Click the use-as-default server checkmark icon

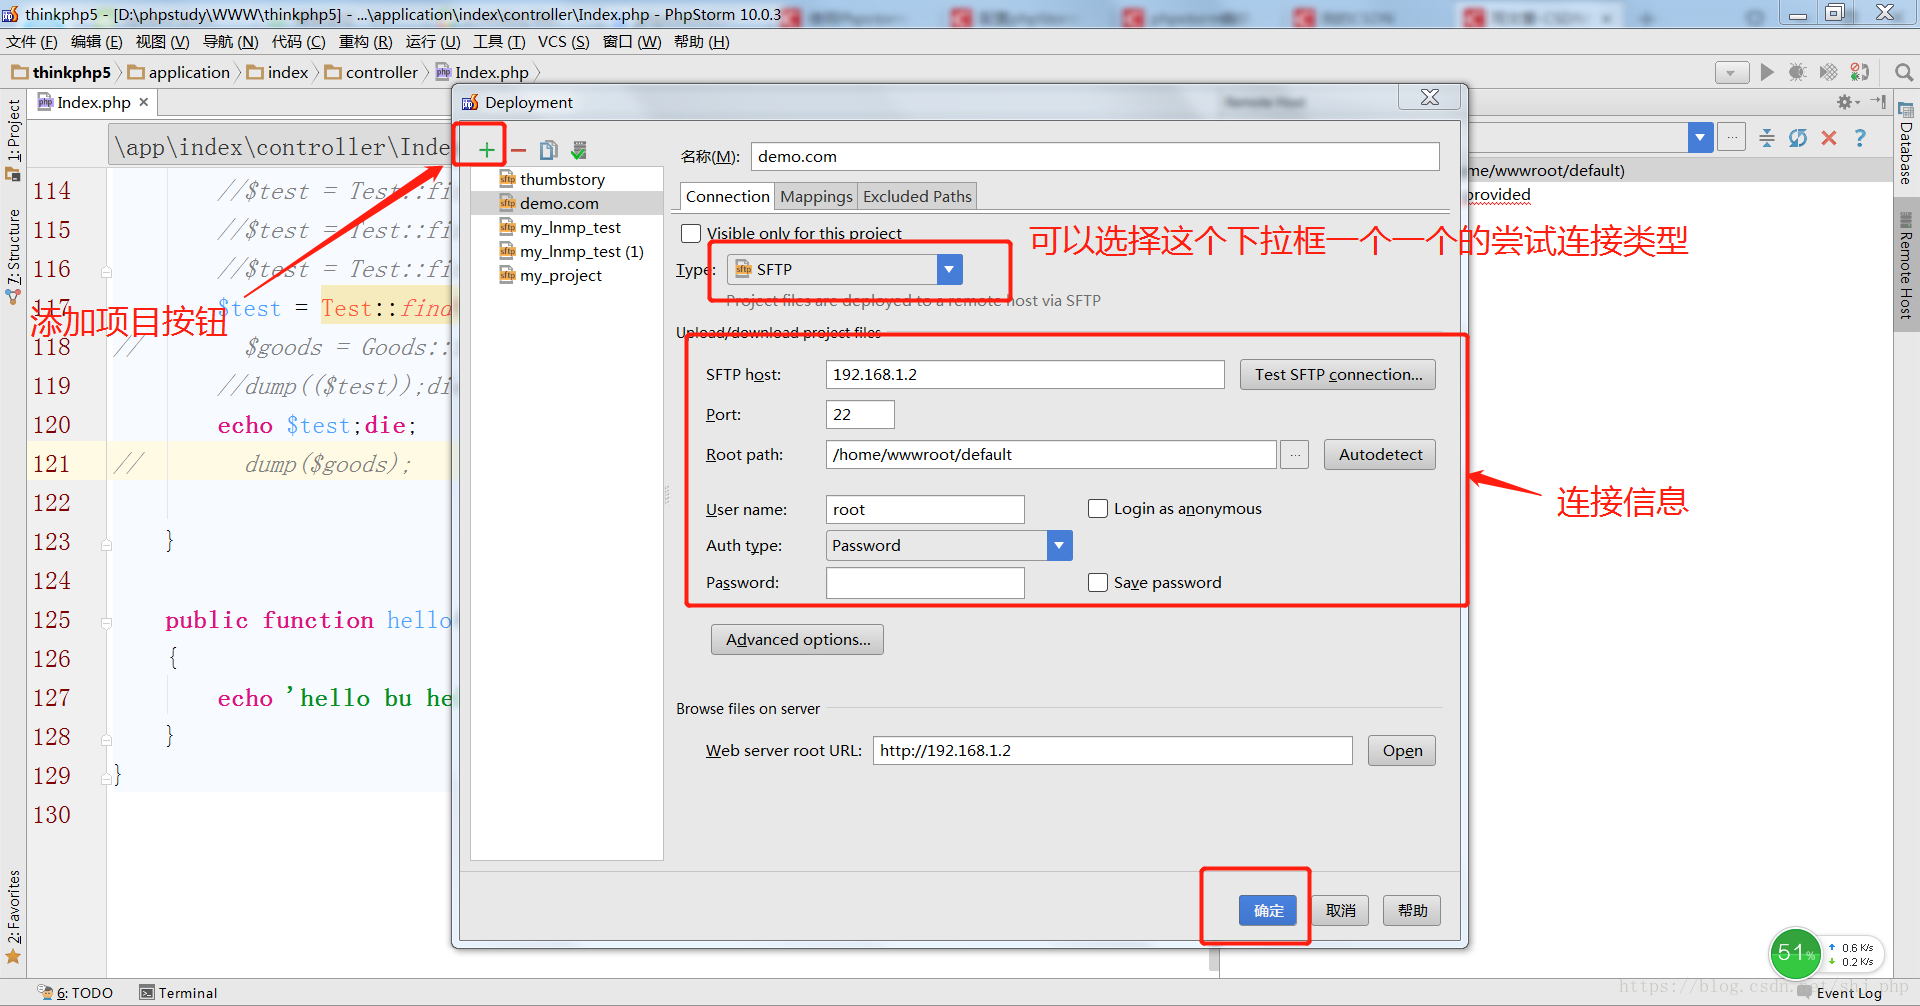click(x=578, y=150)
